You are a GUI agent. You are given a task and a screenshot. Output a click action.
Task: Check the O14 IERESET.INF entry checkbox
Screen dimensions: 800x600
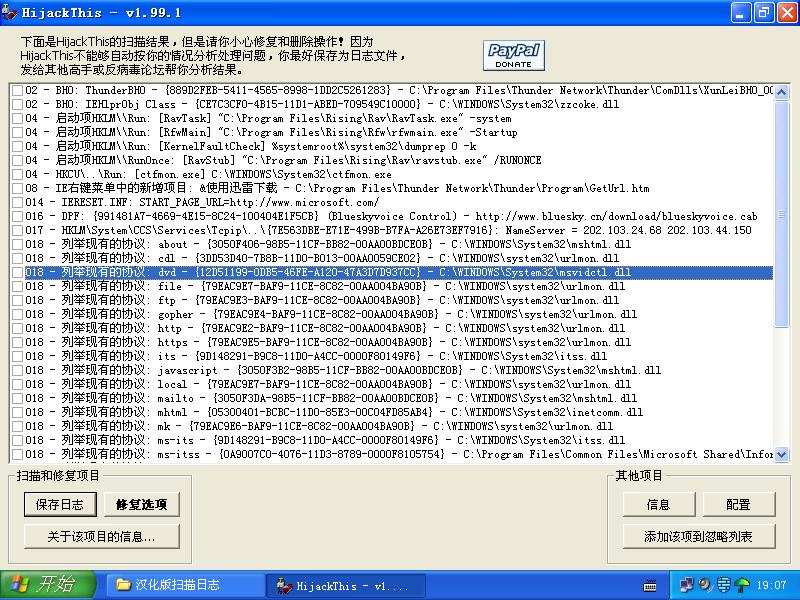click(17, 203)
